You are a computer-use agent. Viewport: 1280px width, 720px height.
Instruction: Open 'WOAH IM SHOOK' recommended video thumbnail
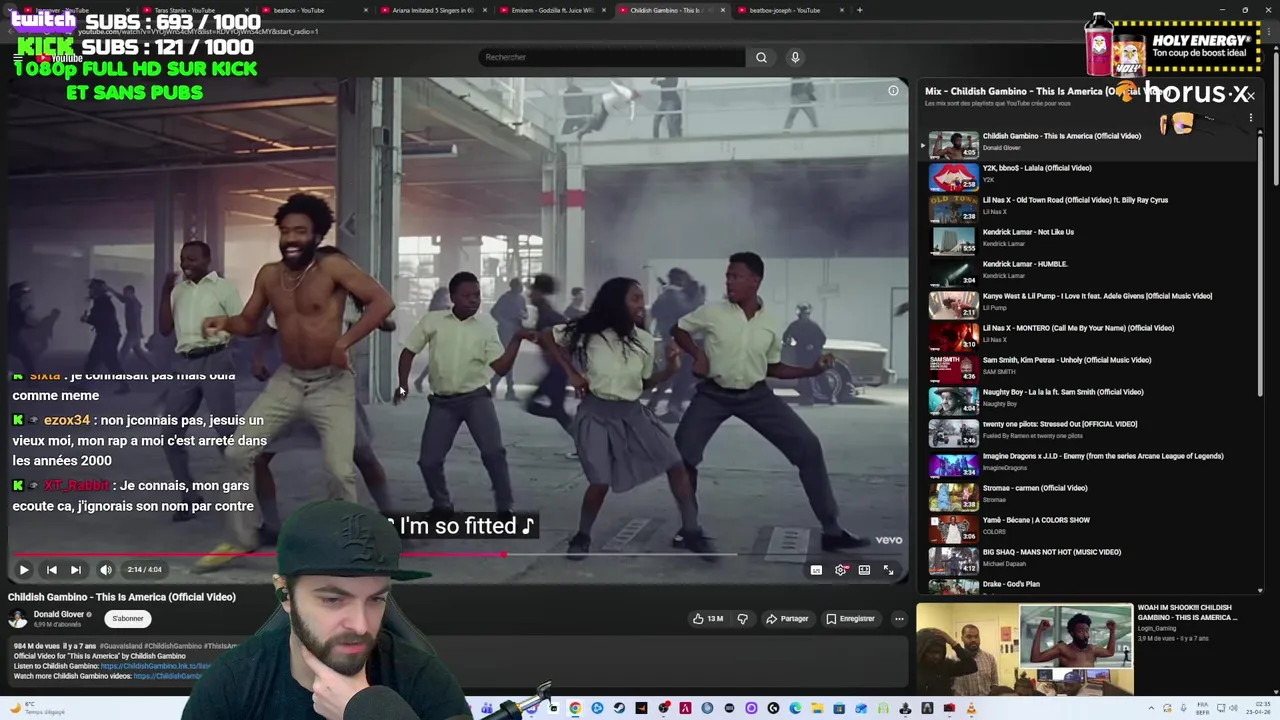1025,648
